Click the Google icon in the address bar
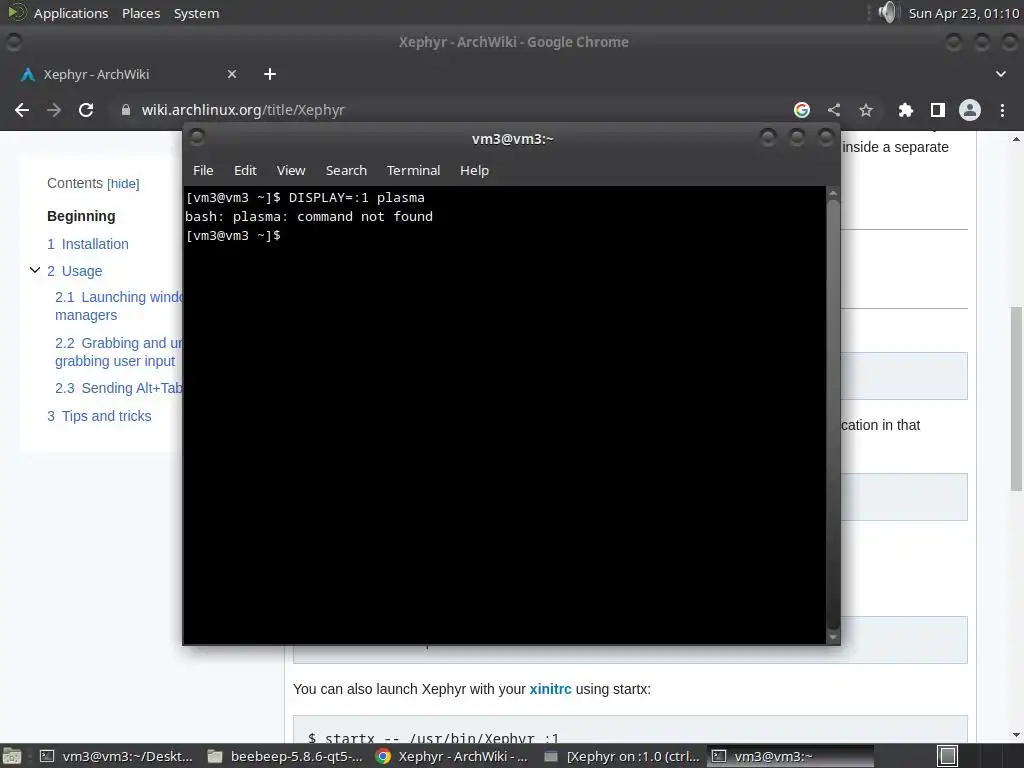1024x768 pixels. pos(801,110)
